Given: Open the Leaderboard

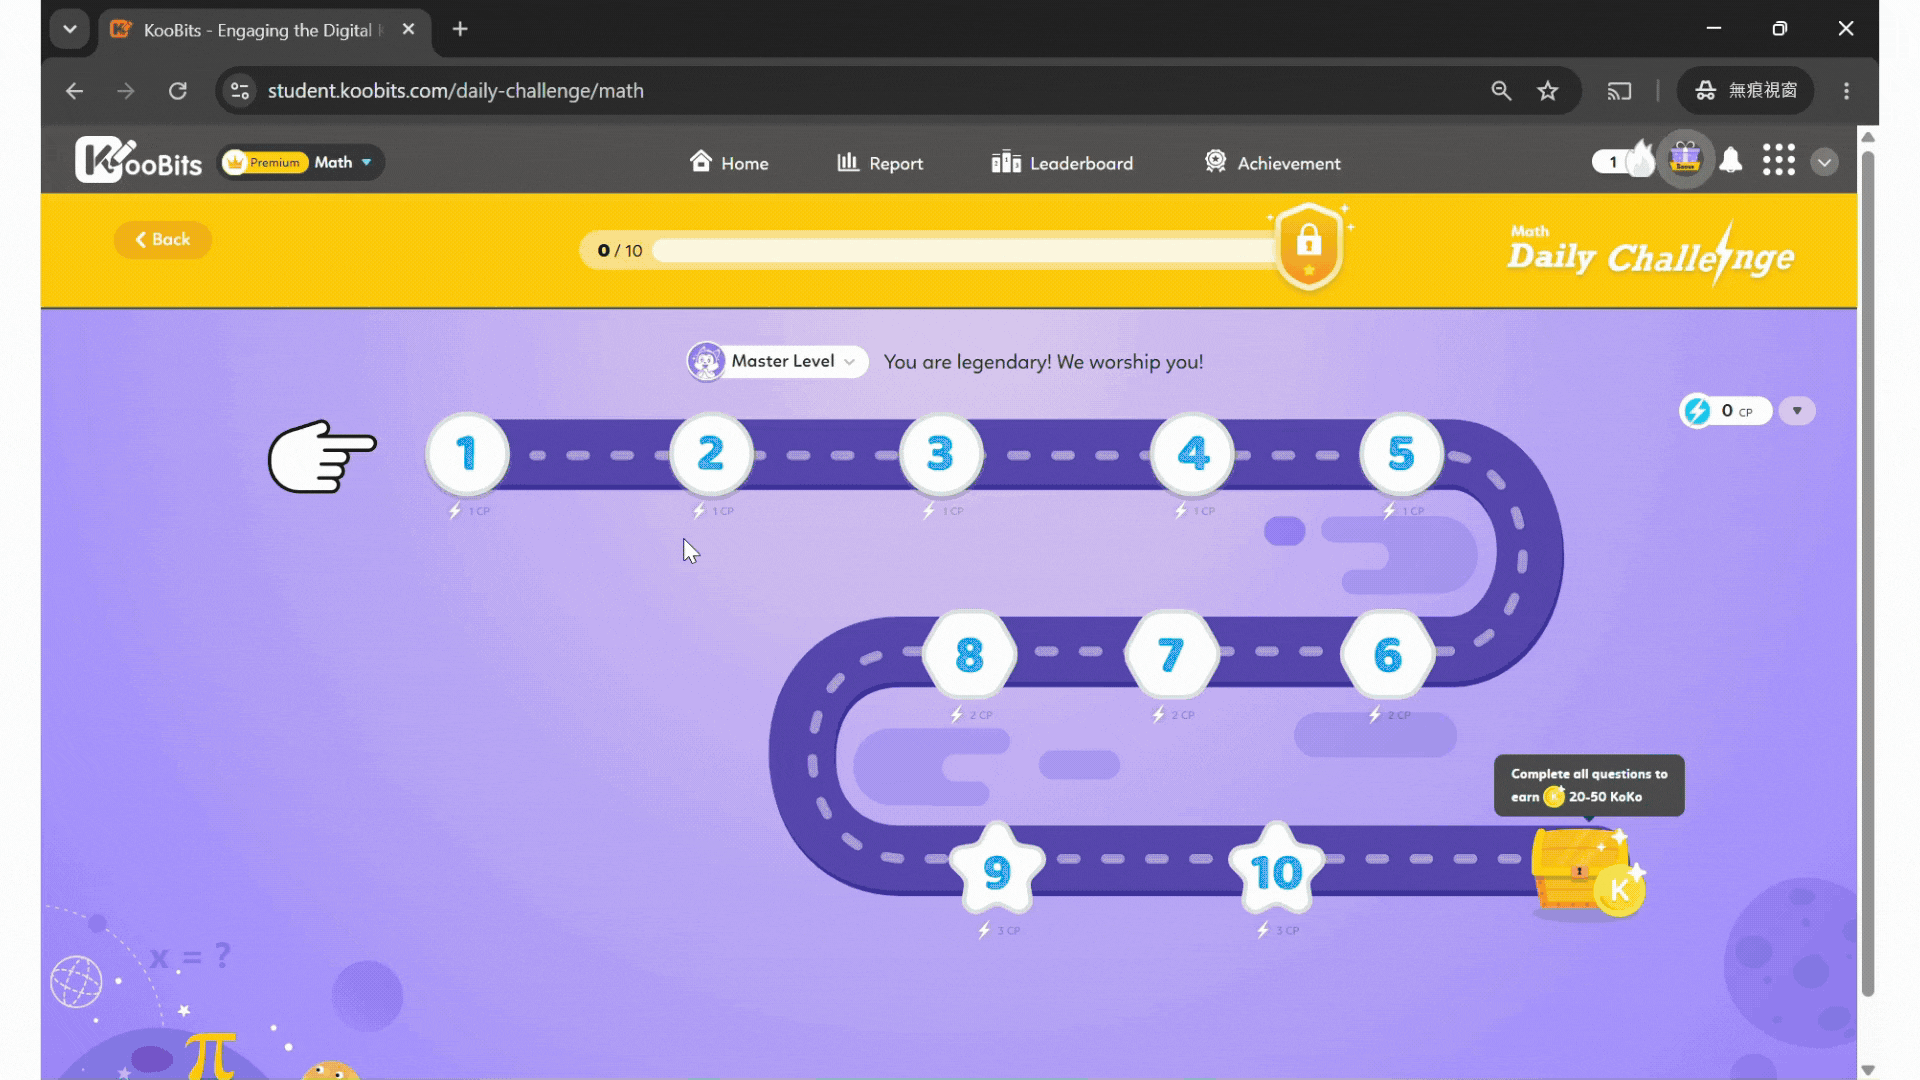Looking at the screenshot, I should pos(1062,162).
